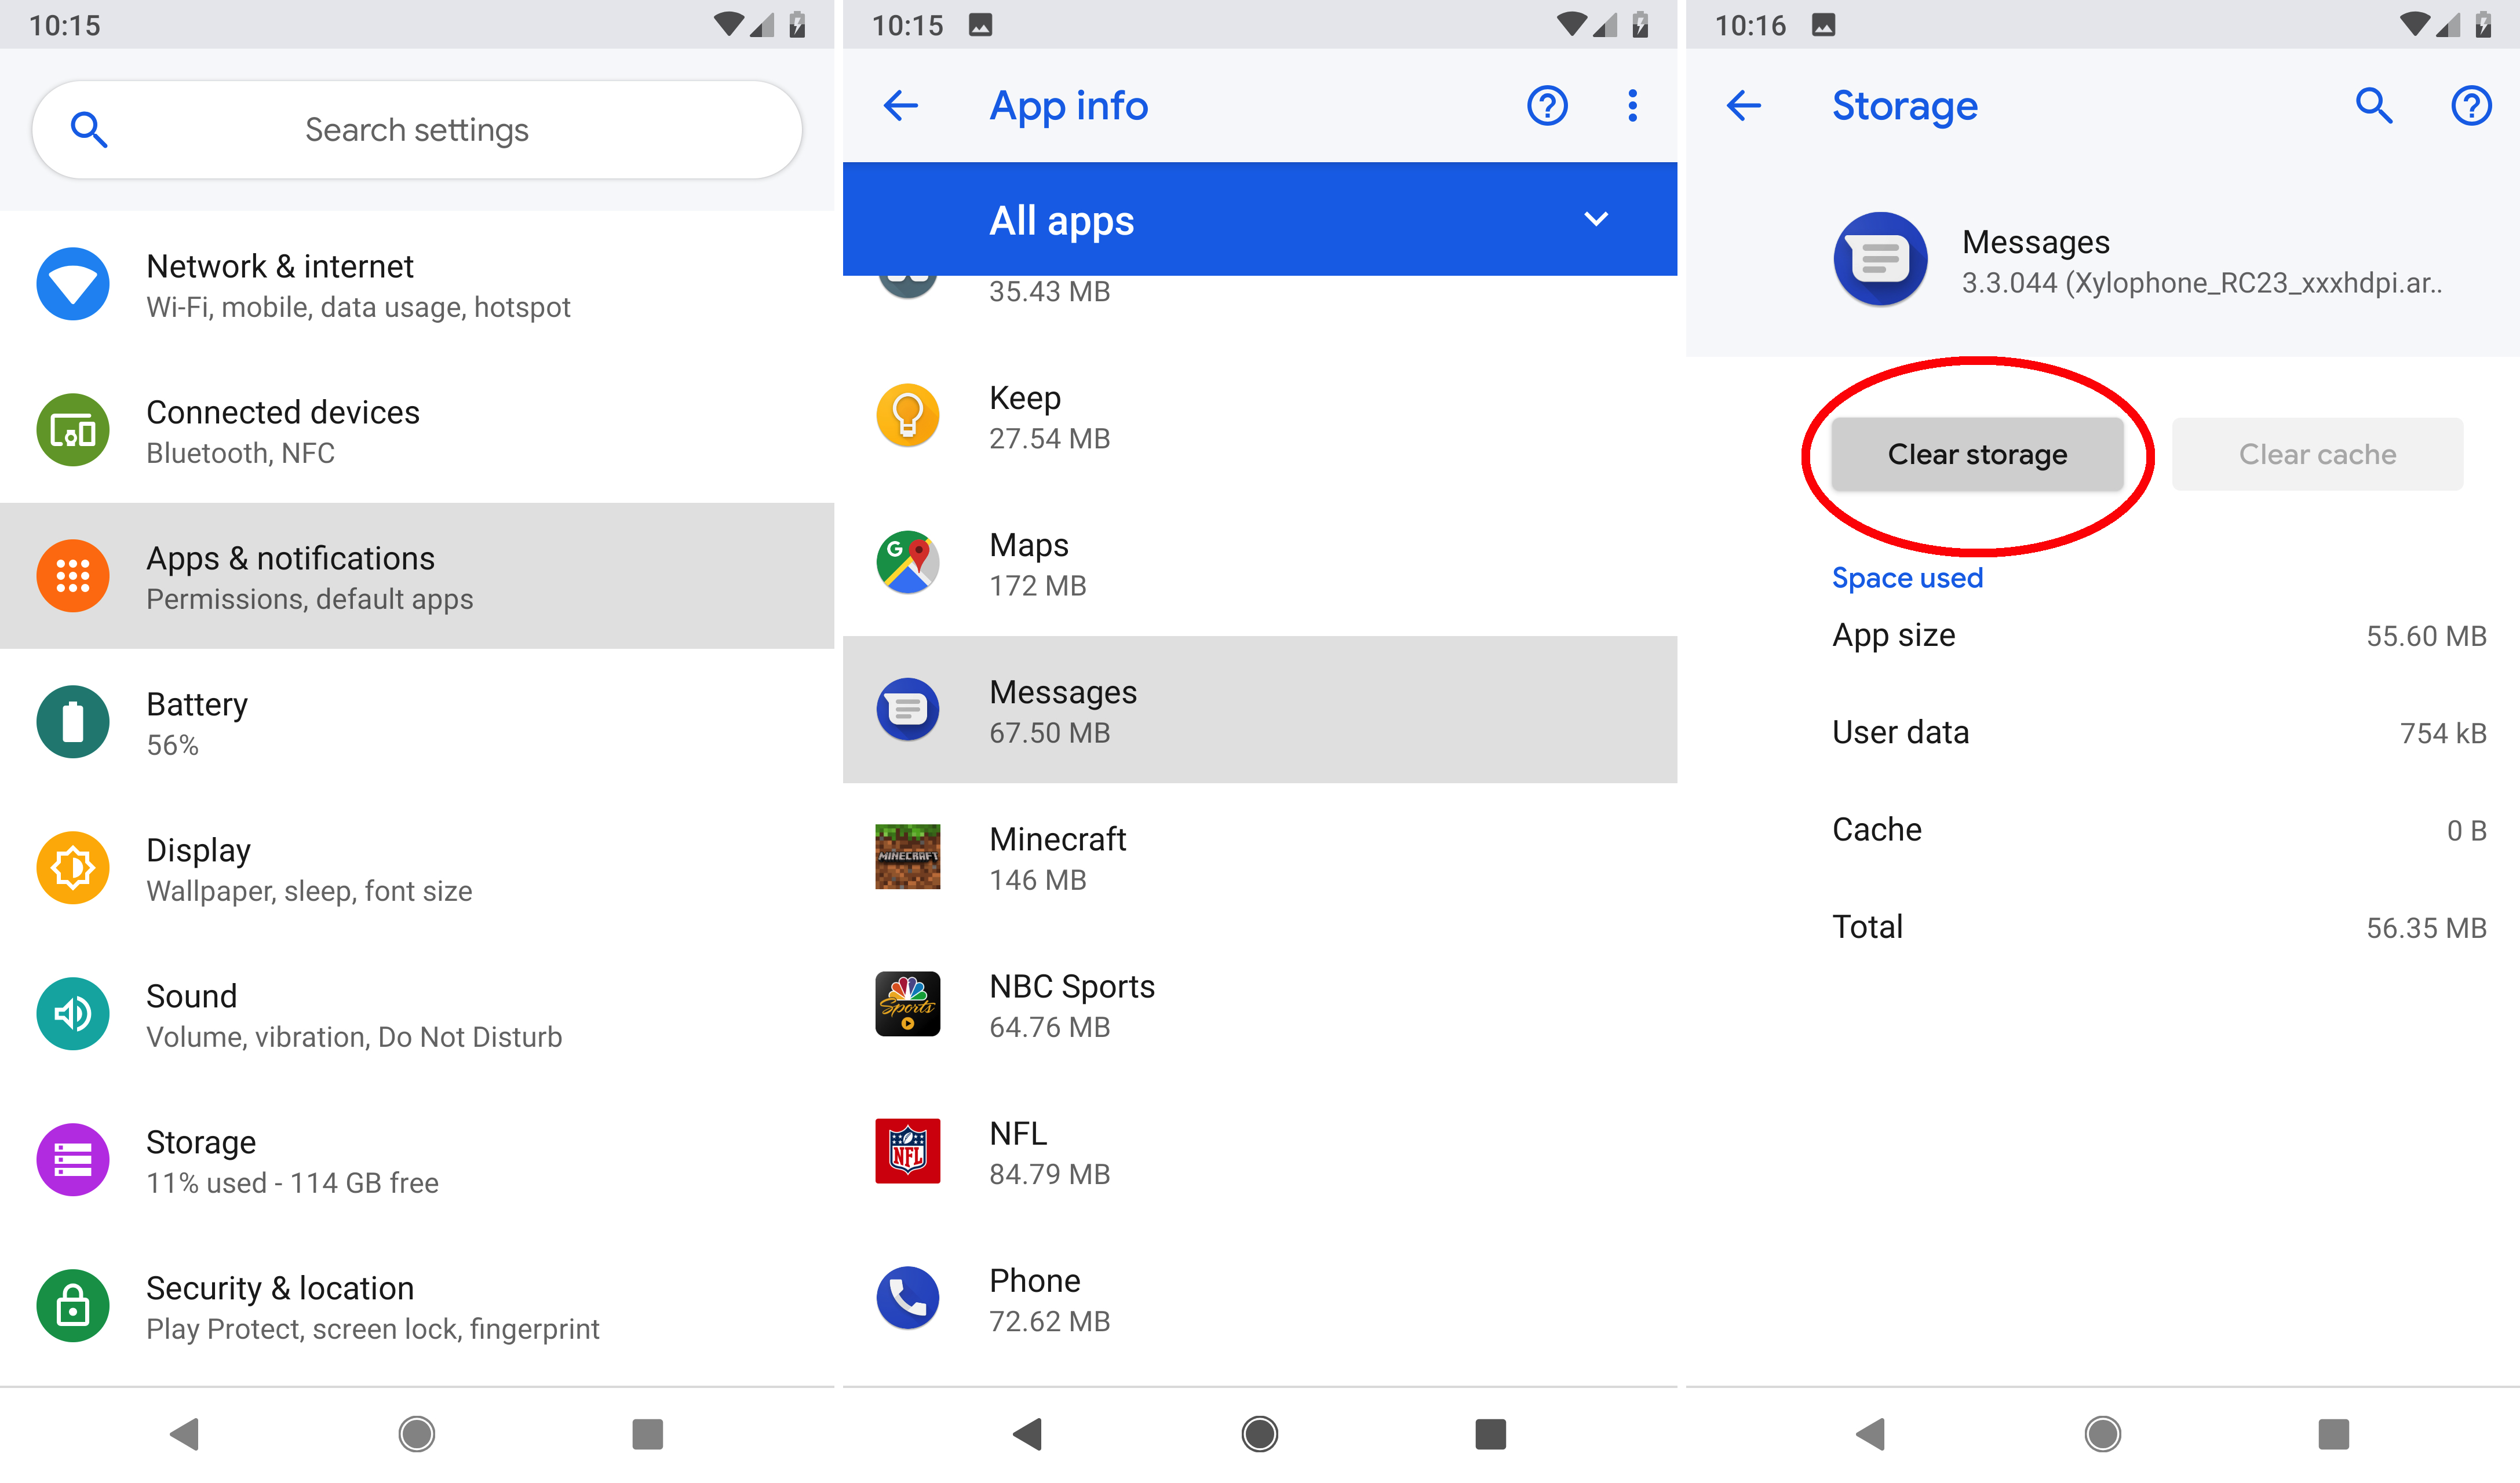
Task: Tap the Keep lightbulb icon
Action: pos(908,416)
